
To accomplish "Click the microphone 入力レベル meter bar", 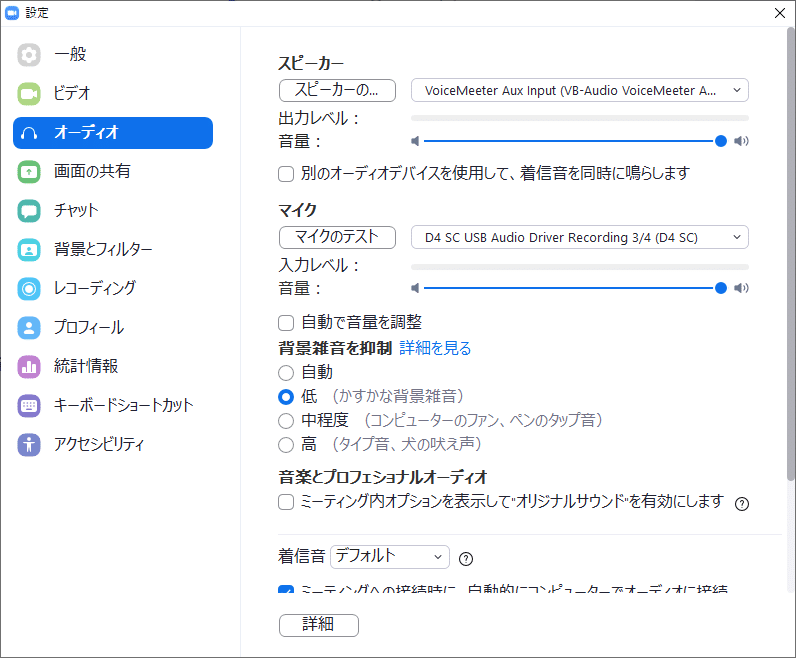I will pyautogui.click(x=580, y=267).
